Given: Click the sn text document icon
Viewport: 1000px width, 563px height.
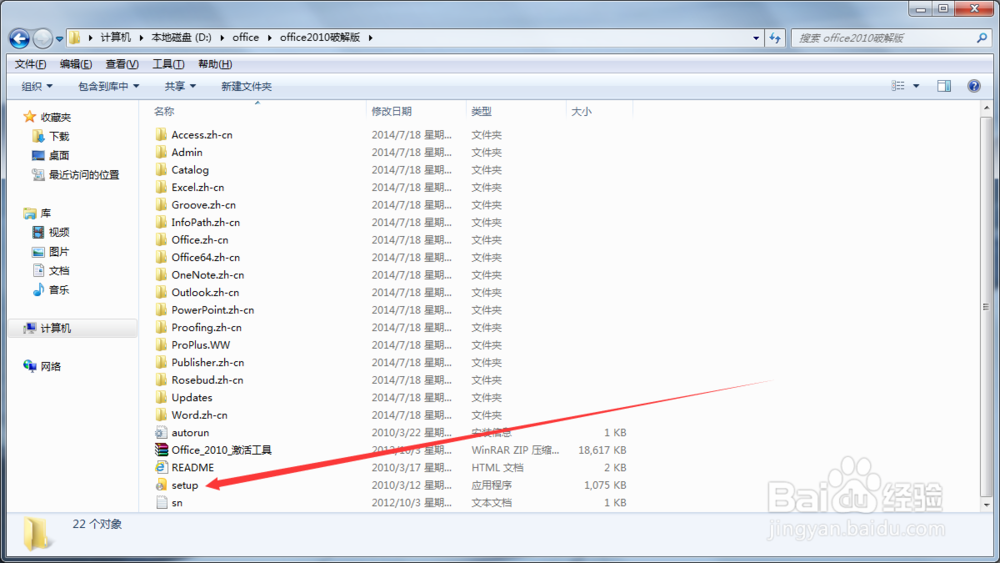Looking at the screenshot, I should click(161, 502).
